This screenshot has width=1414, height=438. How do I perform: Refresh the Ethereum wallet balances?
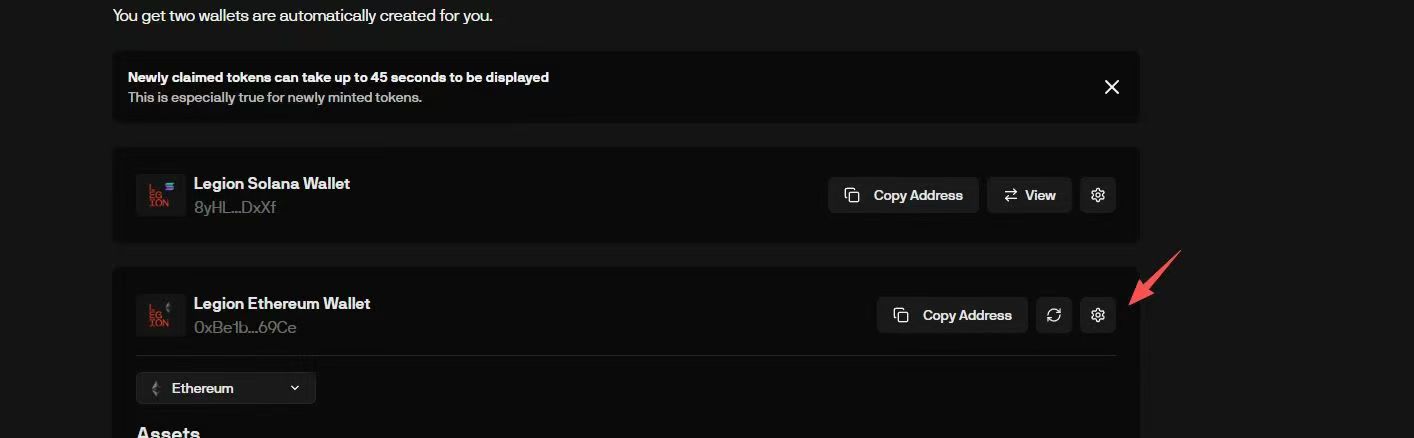pos(1054,315)
